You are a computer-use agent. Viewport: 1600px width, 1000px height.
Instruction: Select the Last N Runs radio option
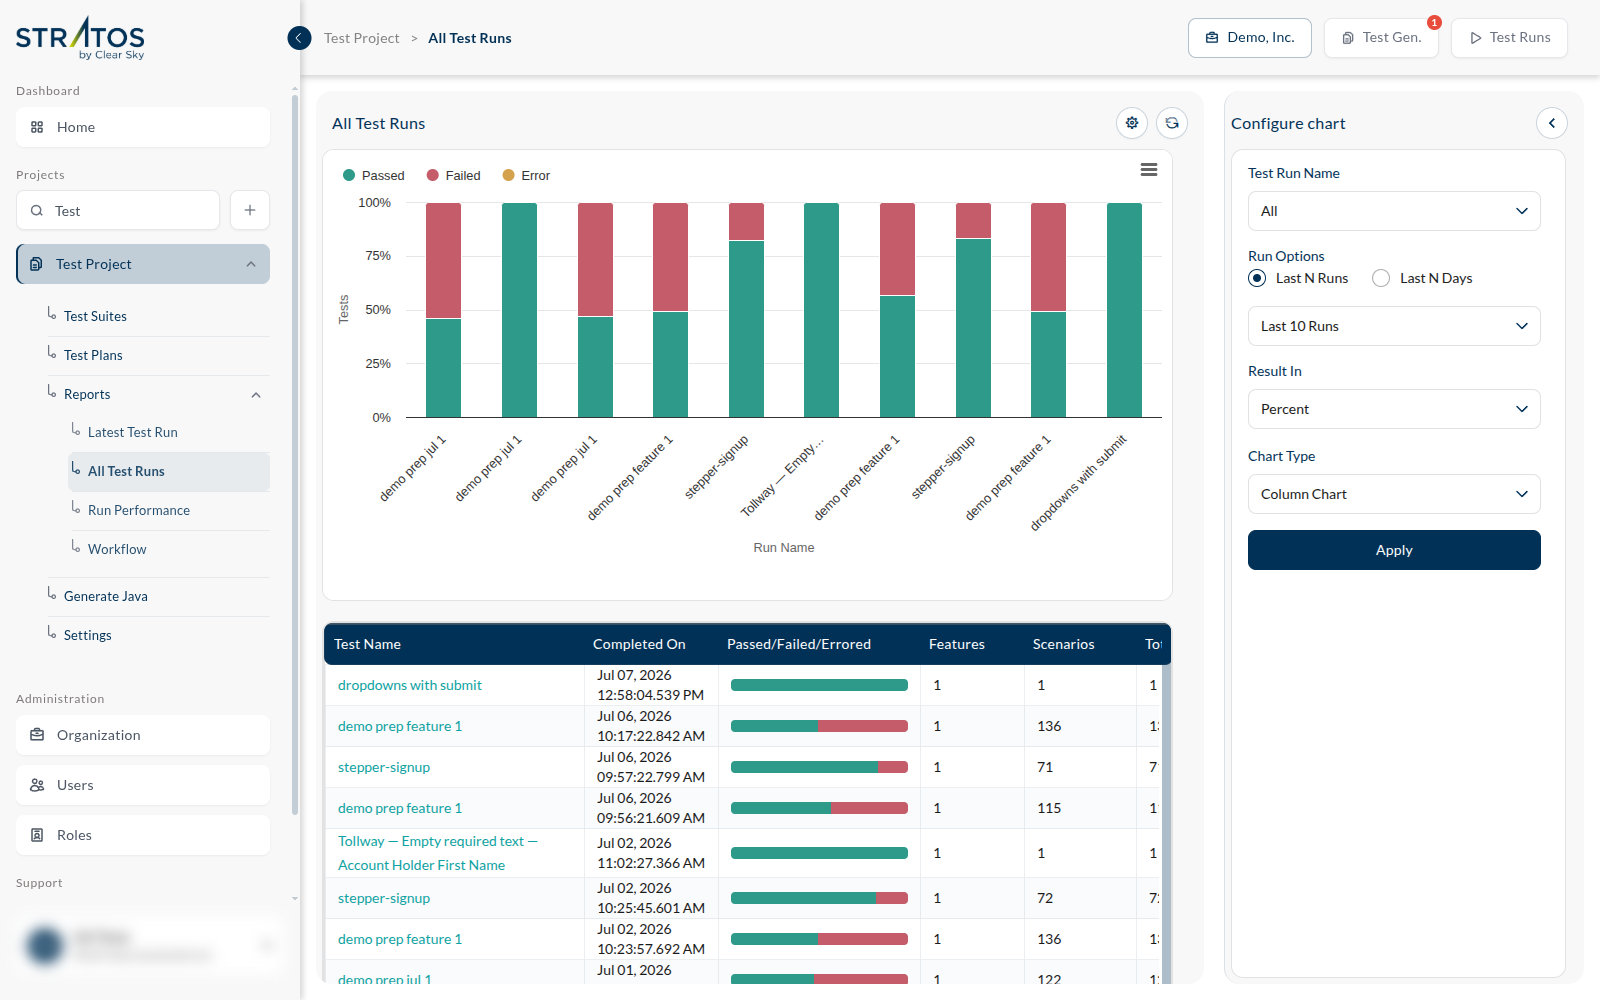coord(1257,278)
